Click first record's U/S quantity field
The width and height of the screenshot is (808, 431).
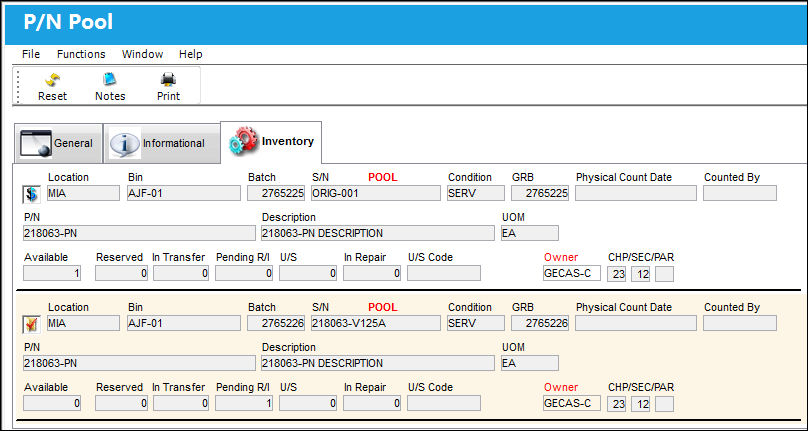coord(308,273)
